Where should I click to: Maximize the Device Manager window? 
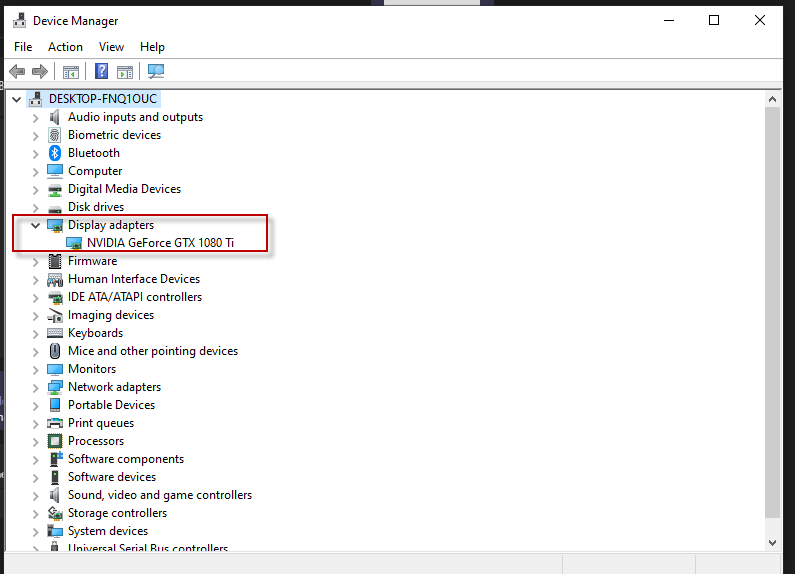click(714, 20)
